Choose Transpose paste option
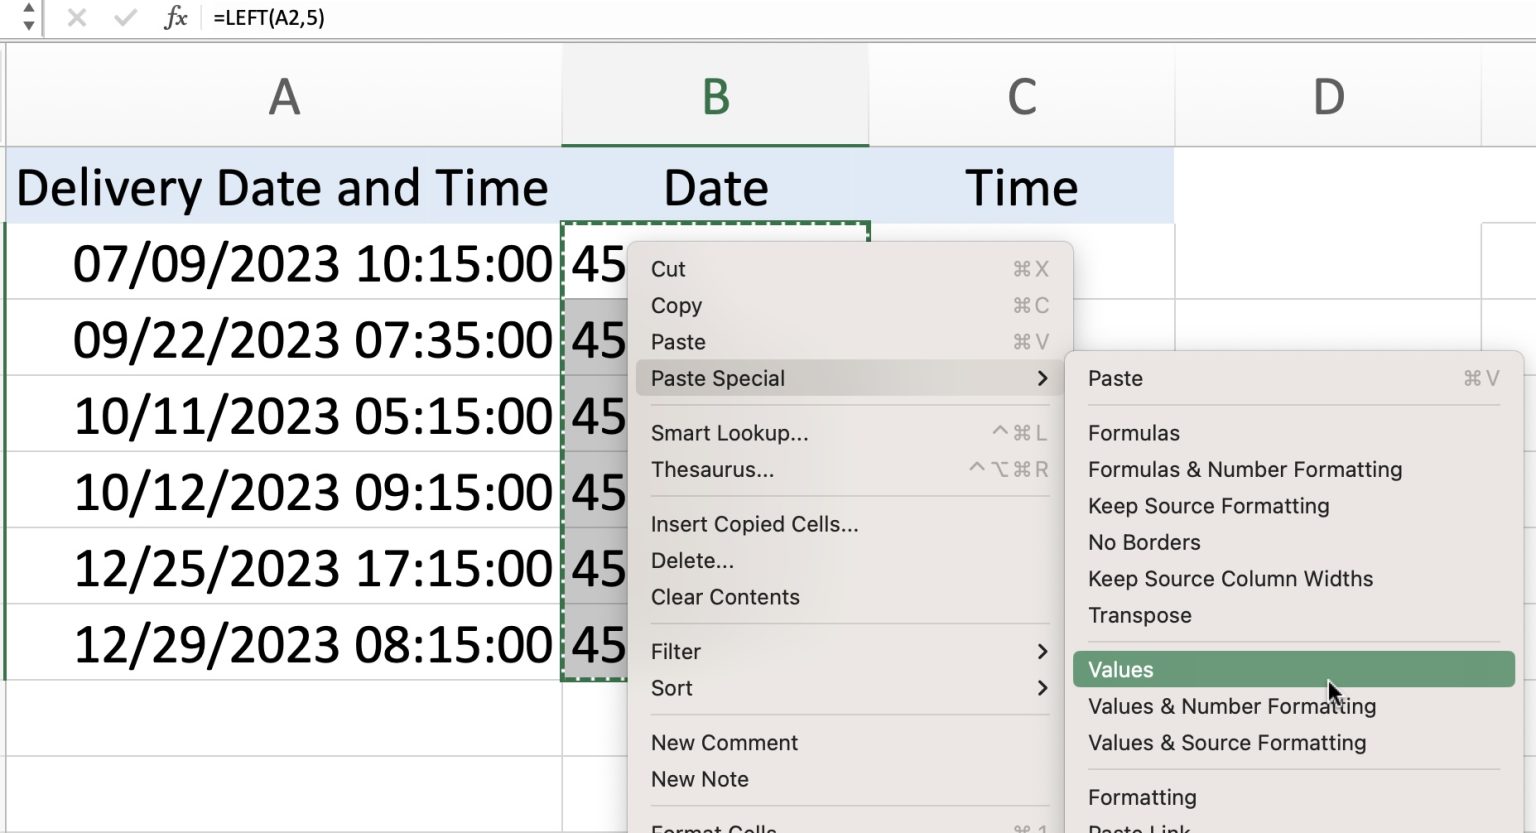Screen dimensions: 1536x833 (1139, 615)
